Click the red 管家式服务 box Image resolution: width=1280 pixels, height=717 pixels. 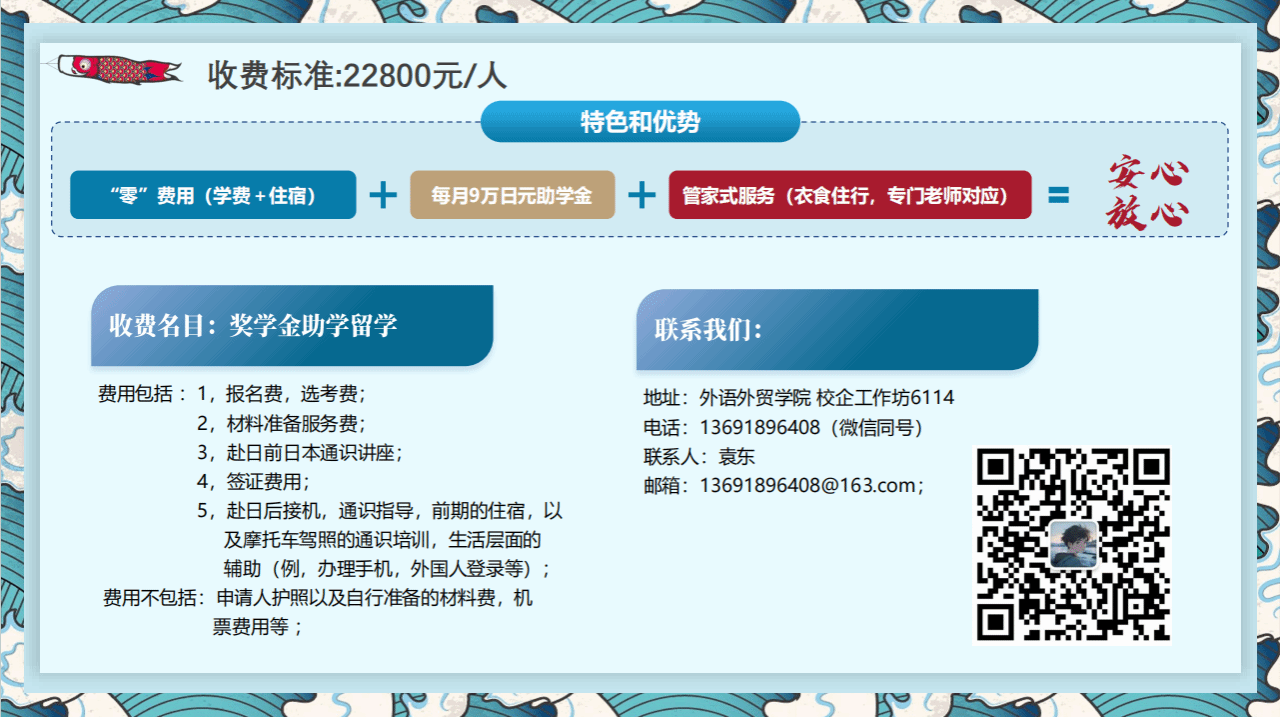pos(849,195)
